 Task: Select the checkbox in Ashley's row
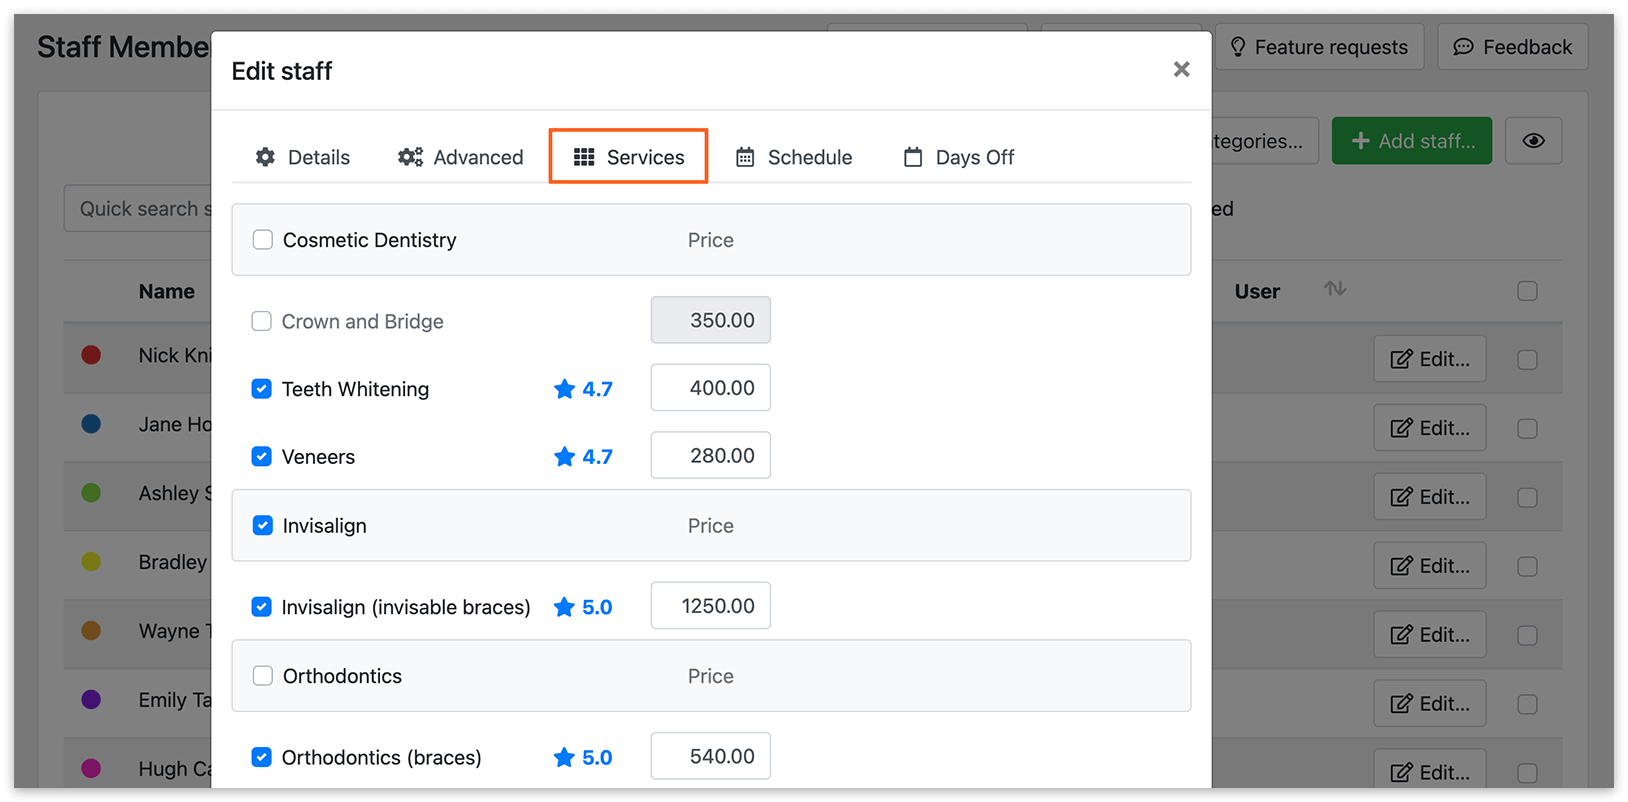tap(1527, 498)
